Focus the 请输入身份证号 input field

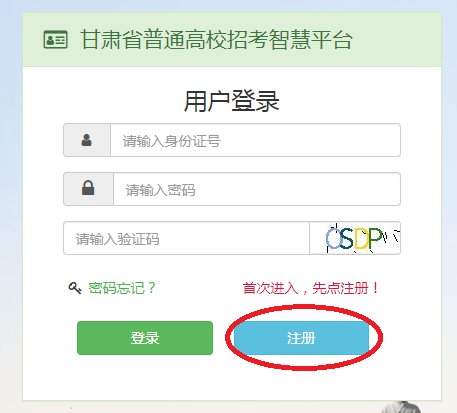(x=255, y=140)
